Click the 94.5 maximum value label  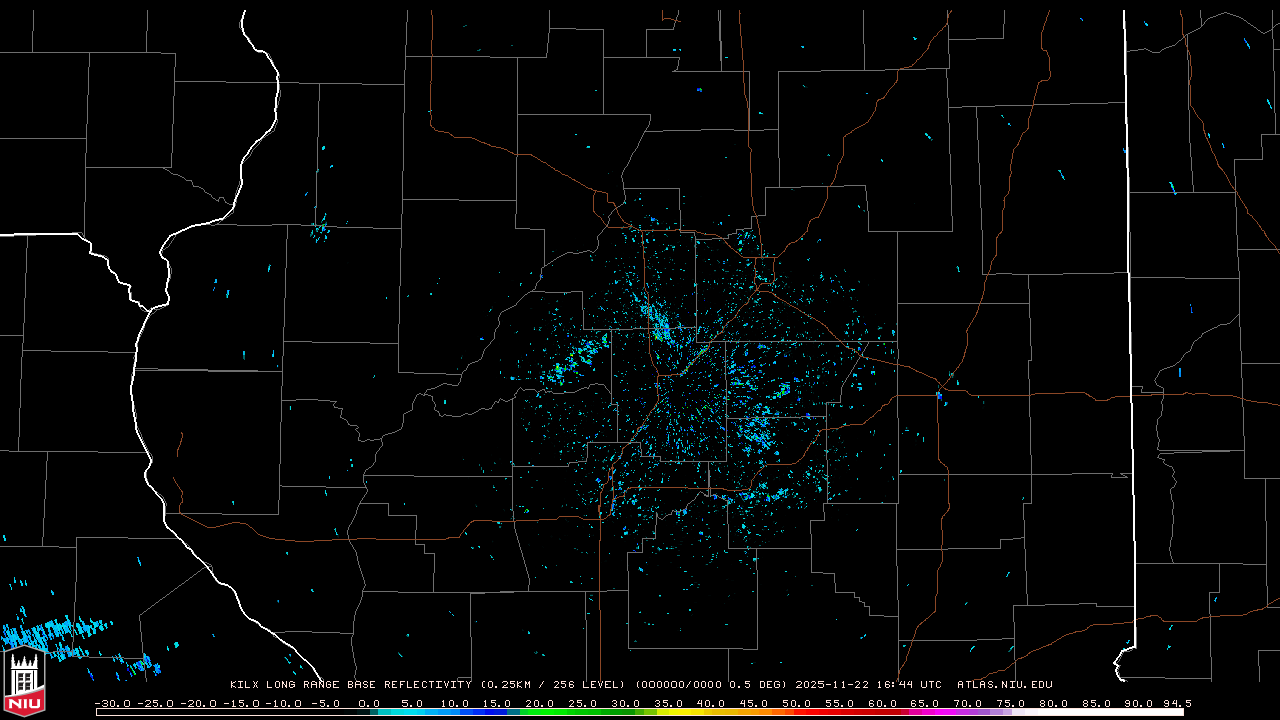tap(1176, 703)
